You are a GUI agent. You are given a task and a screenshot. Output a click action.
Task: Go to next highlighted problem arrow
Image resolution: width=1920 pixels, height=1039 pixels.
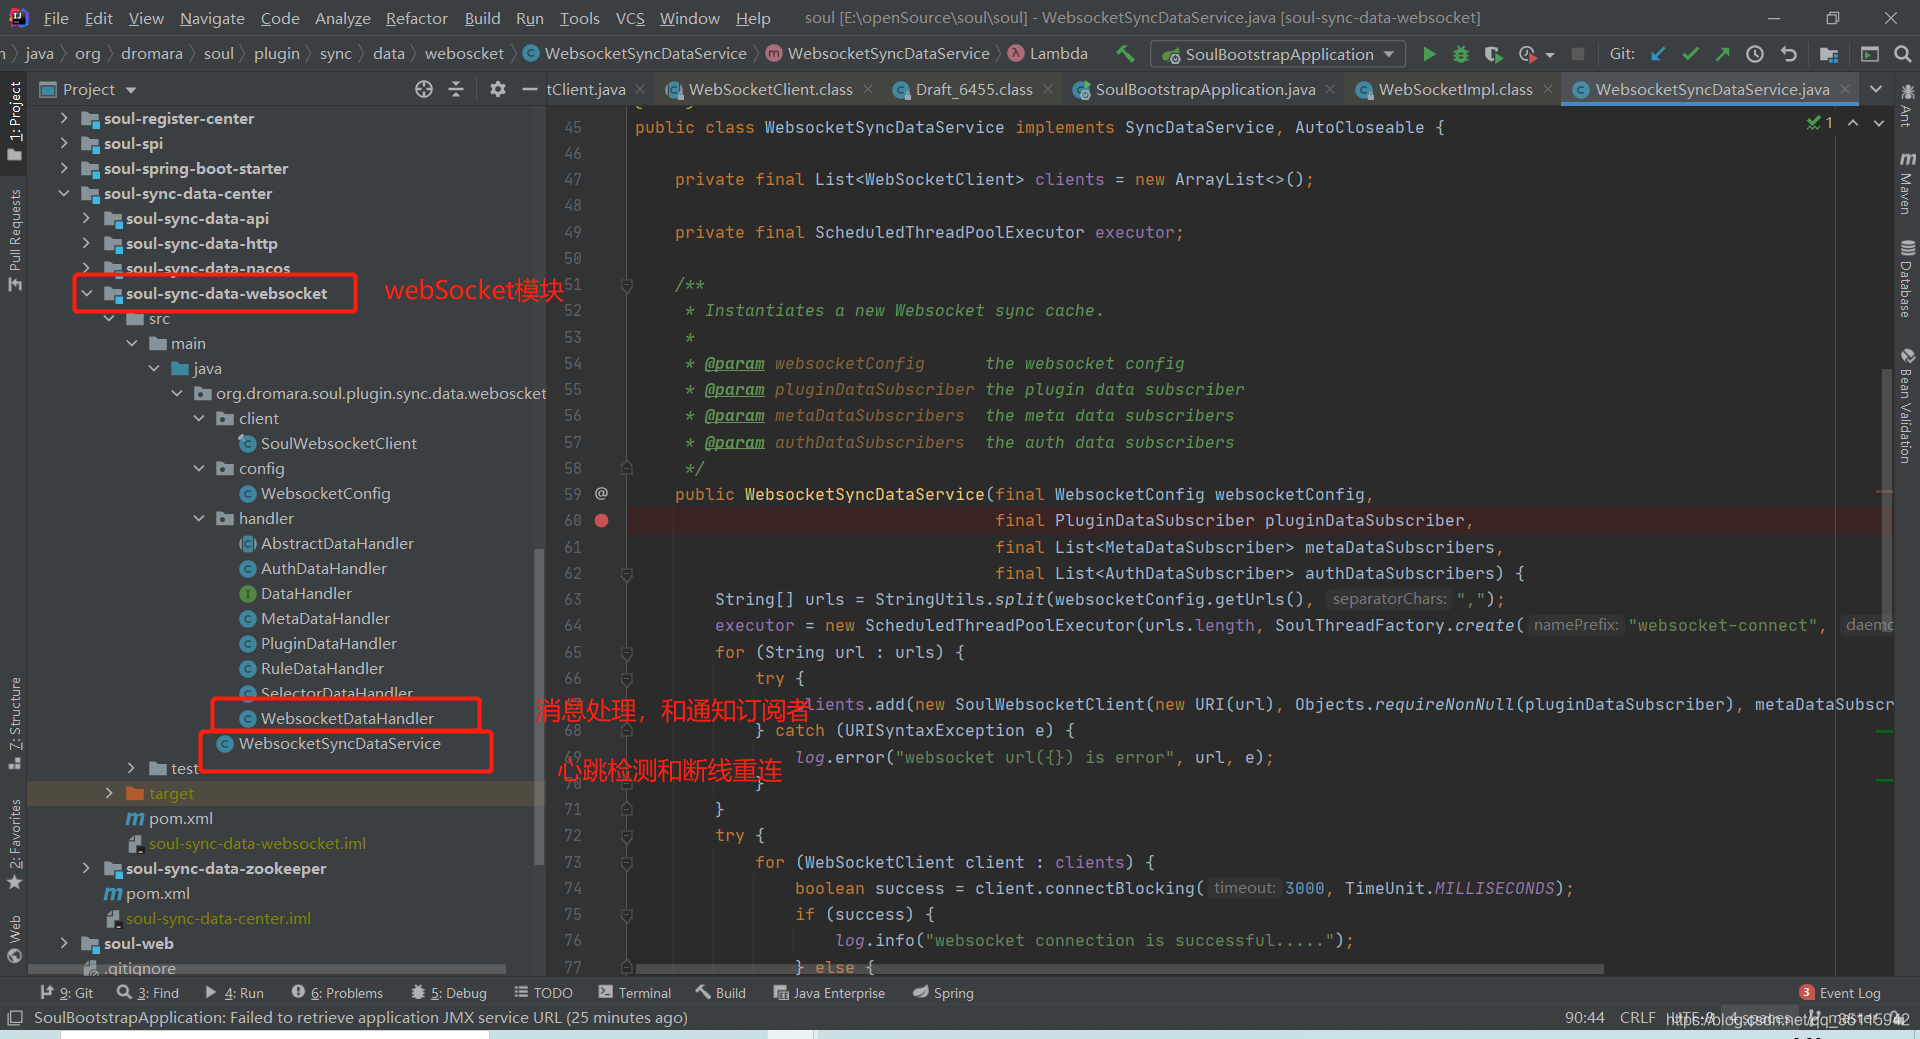click(1879, 123)
